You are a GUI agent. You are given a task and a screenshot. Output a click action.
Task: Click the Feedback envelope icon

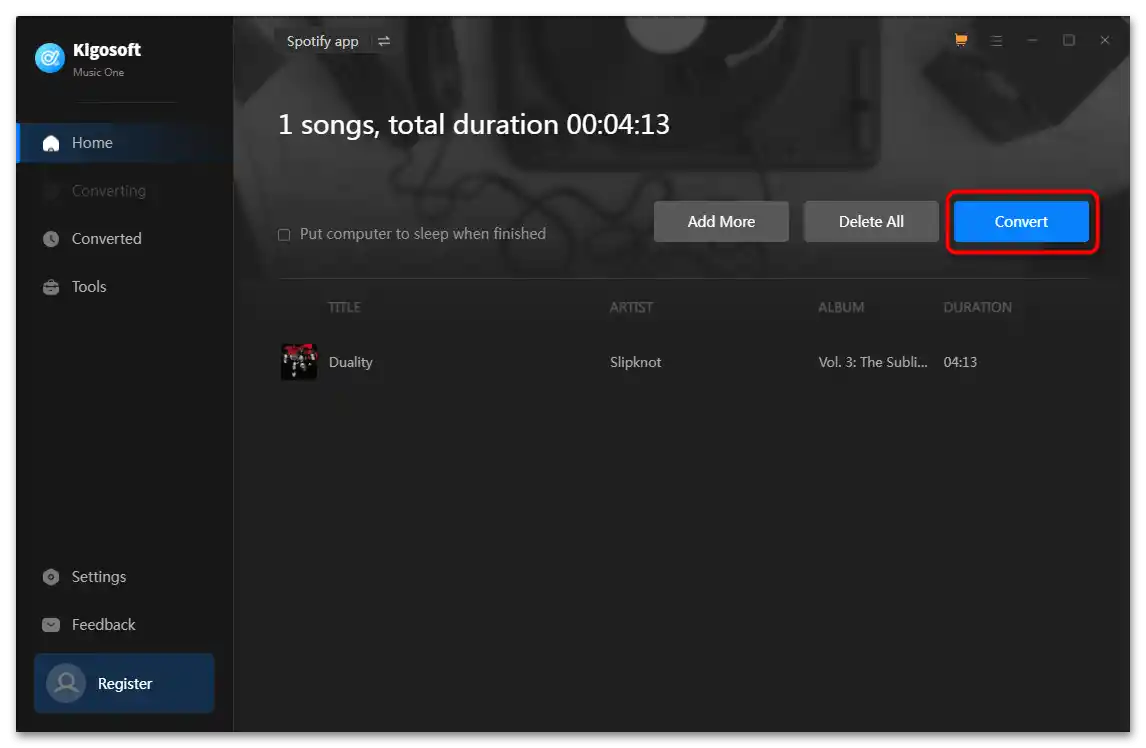[x=50, y=625]
